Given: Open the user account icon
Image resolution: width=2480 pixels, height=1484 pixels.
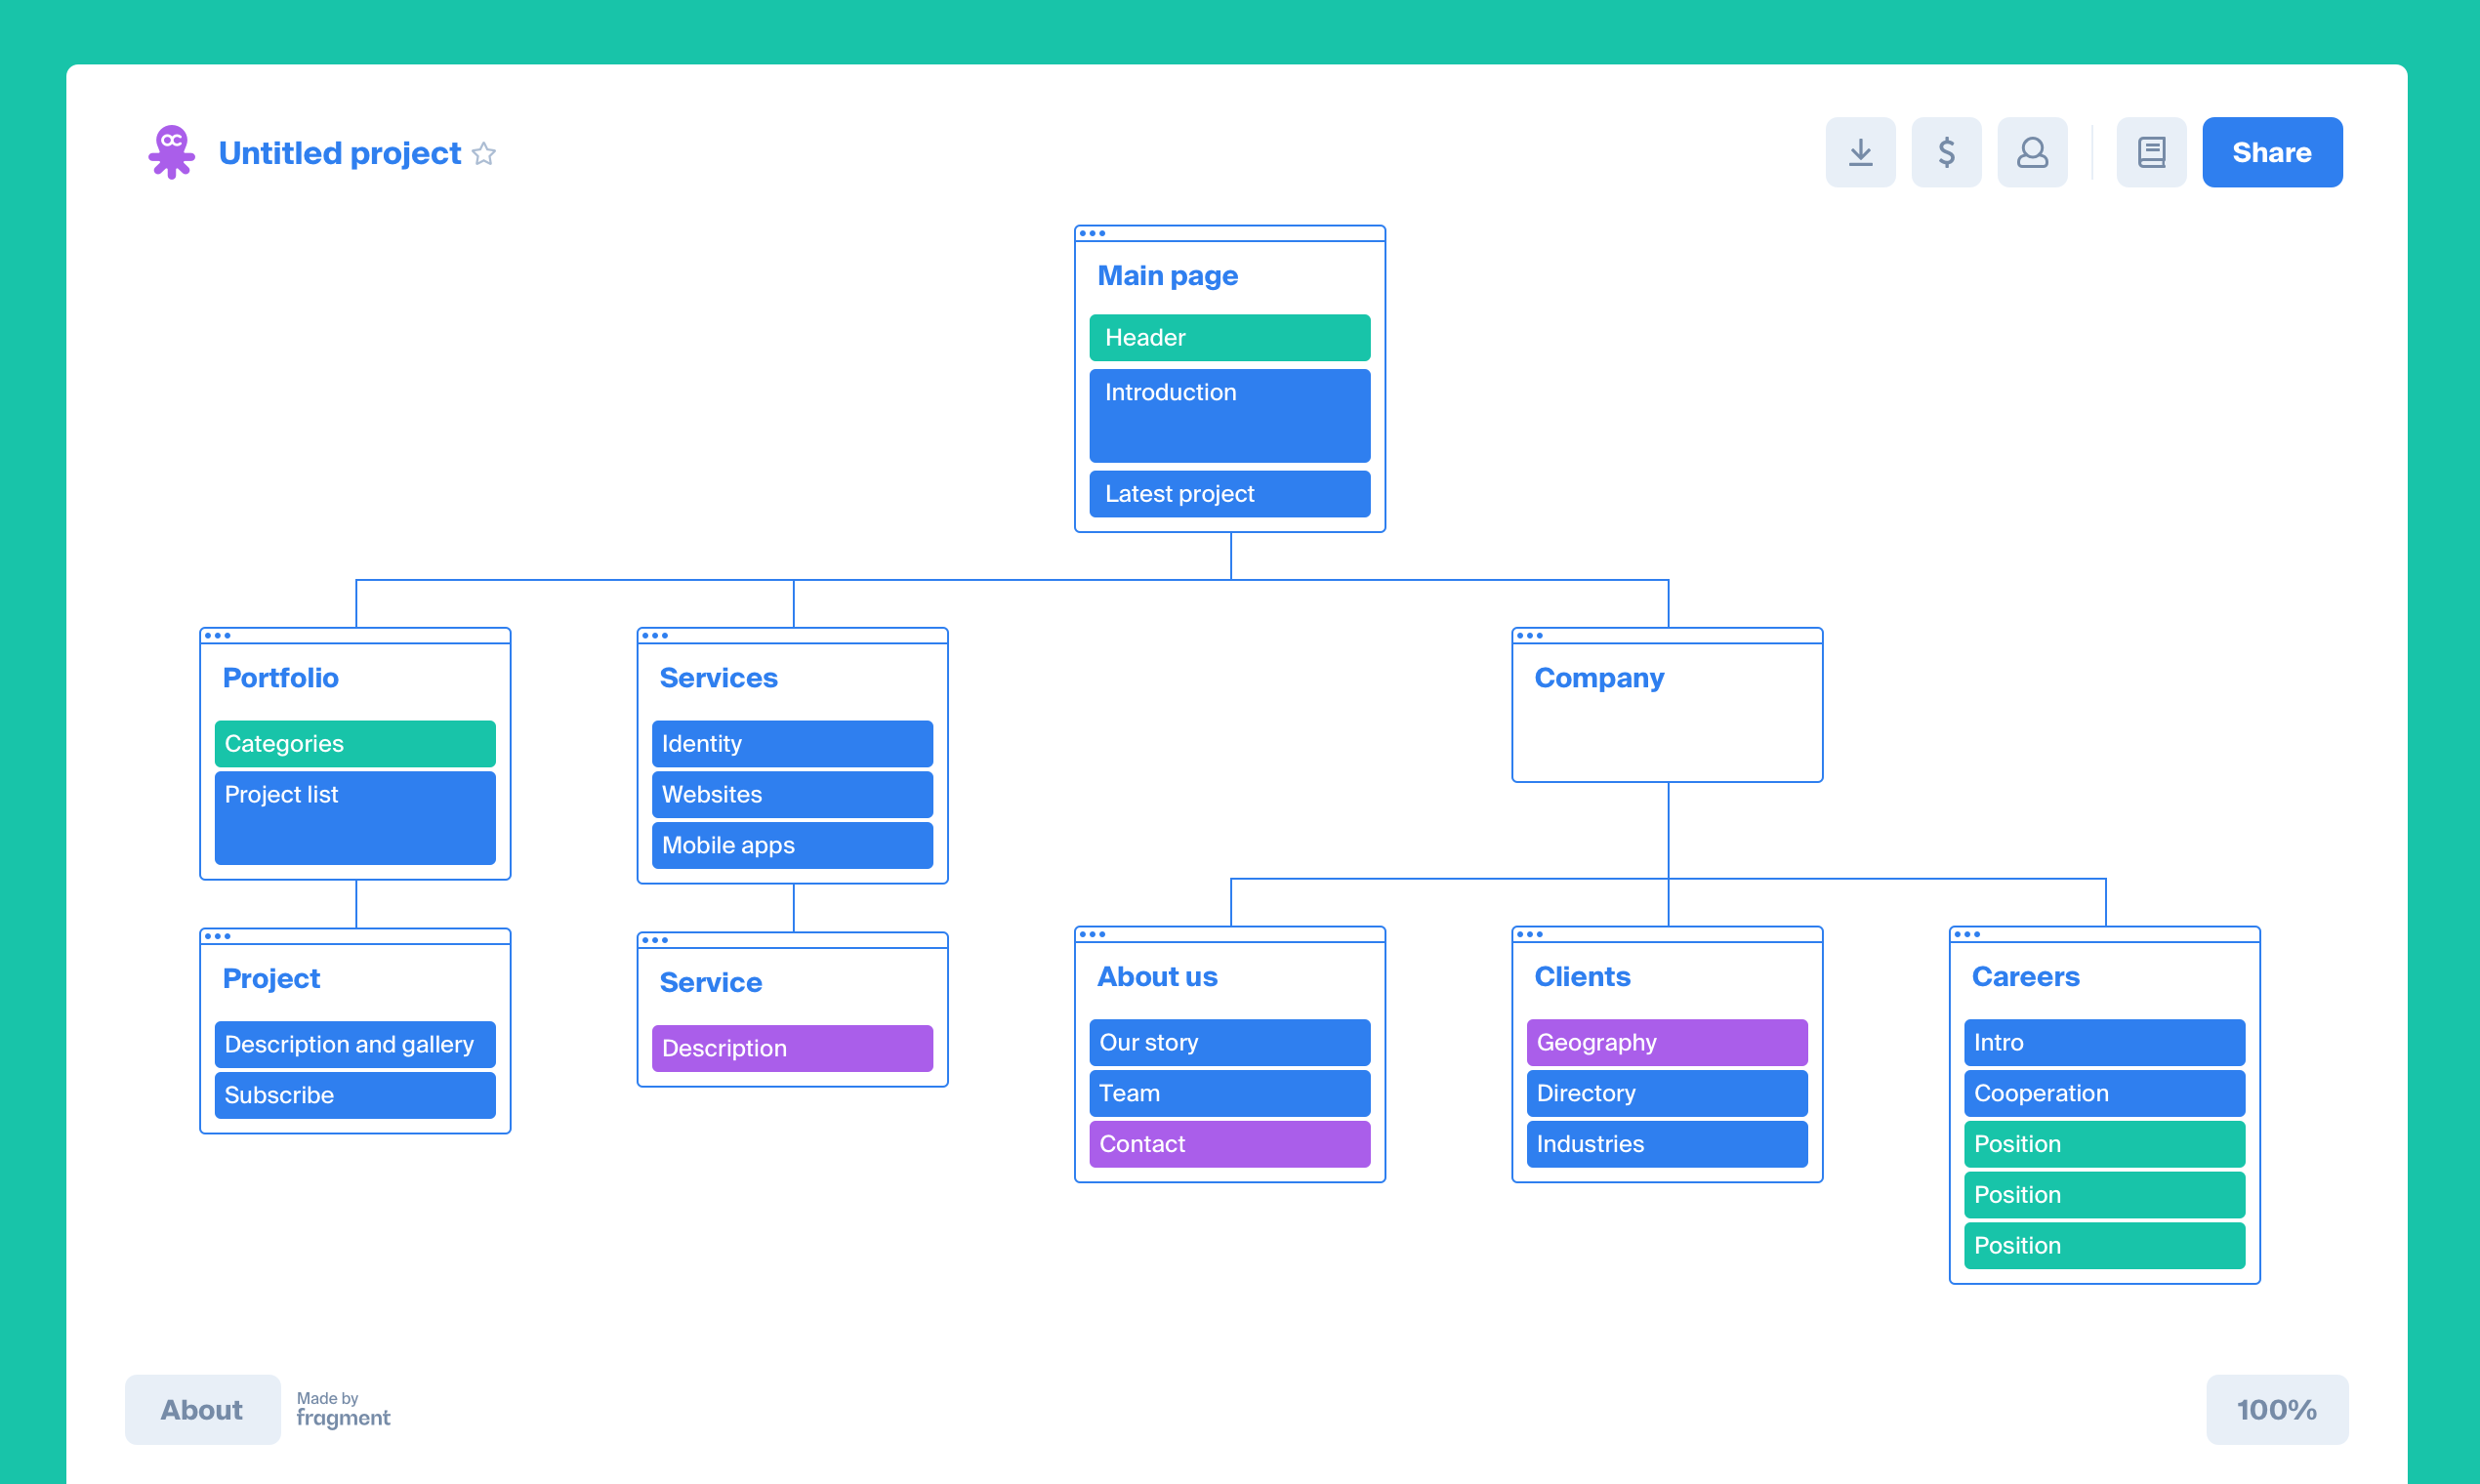Looking at the screenshot, I should click(2032, 152).
